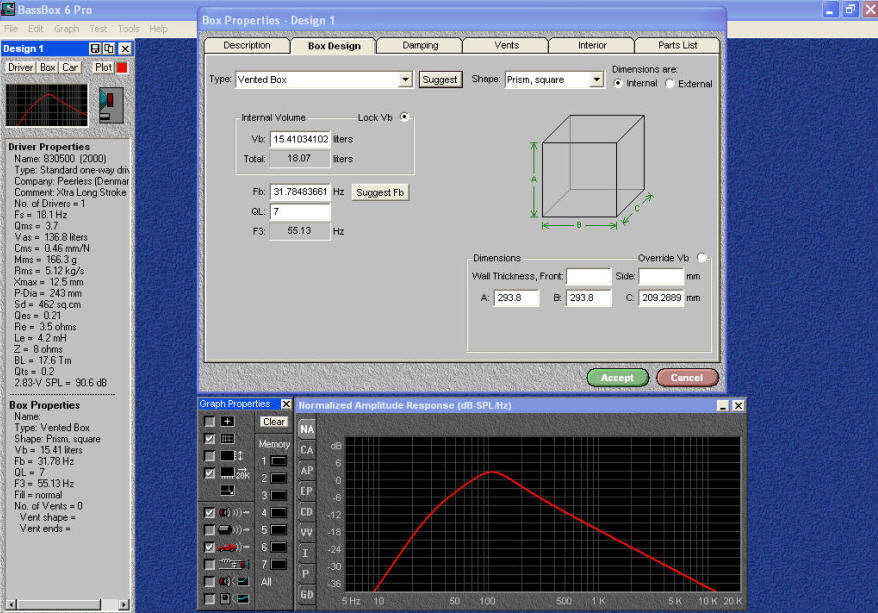The height and width of the screenshot is (613, 878).
Task: Click the Plot button in Design 1 panel
Action: click(103, 68)
